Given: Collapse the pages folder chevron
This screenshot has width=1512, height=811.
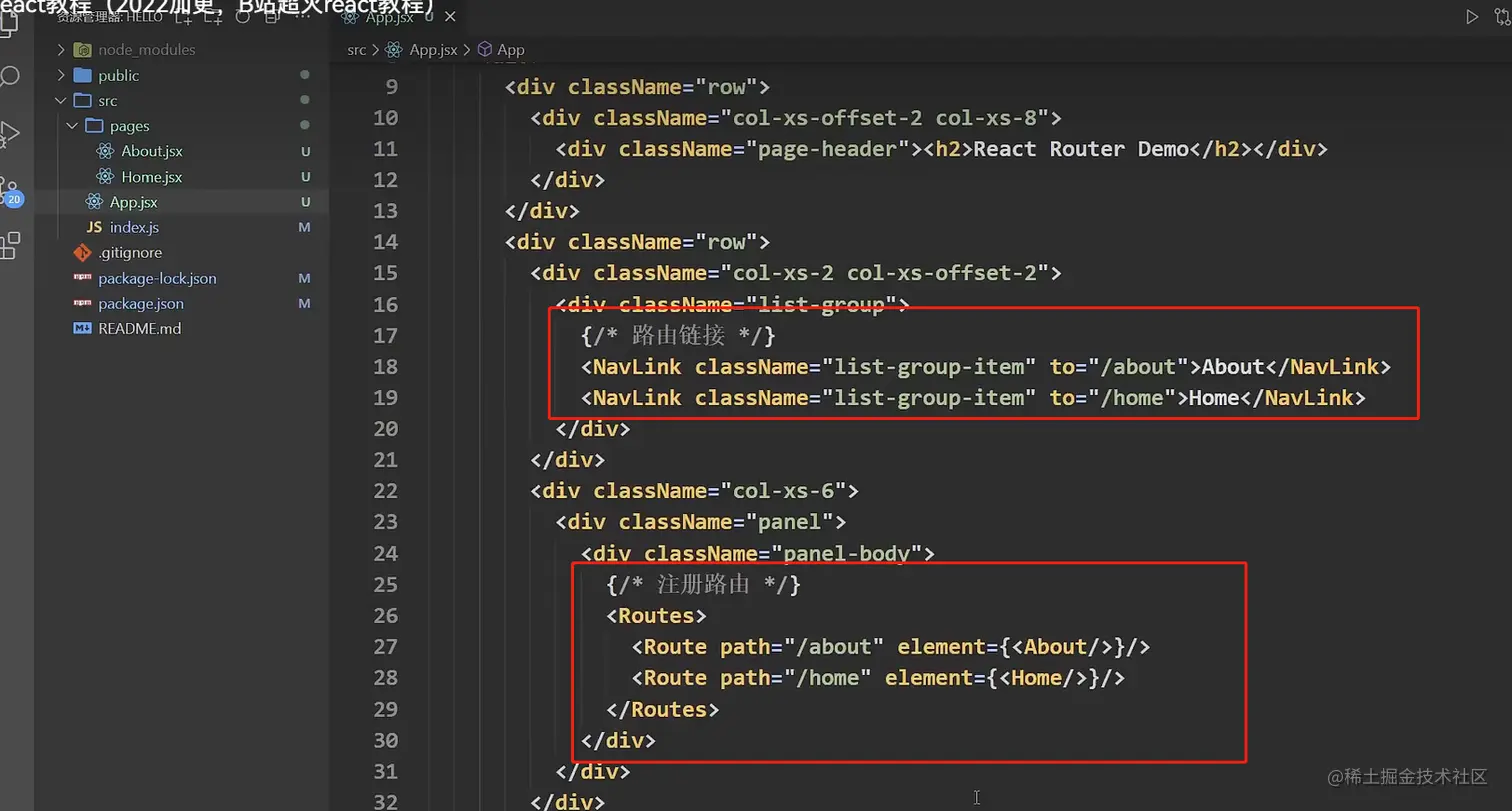Looking at the screenshot, I should tap(72, 126).
